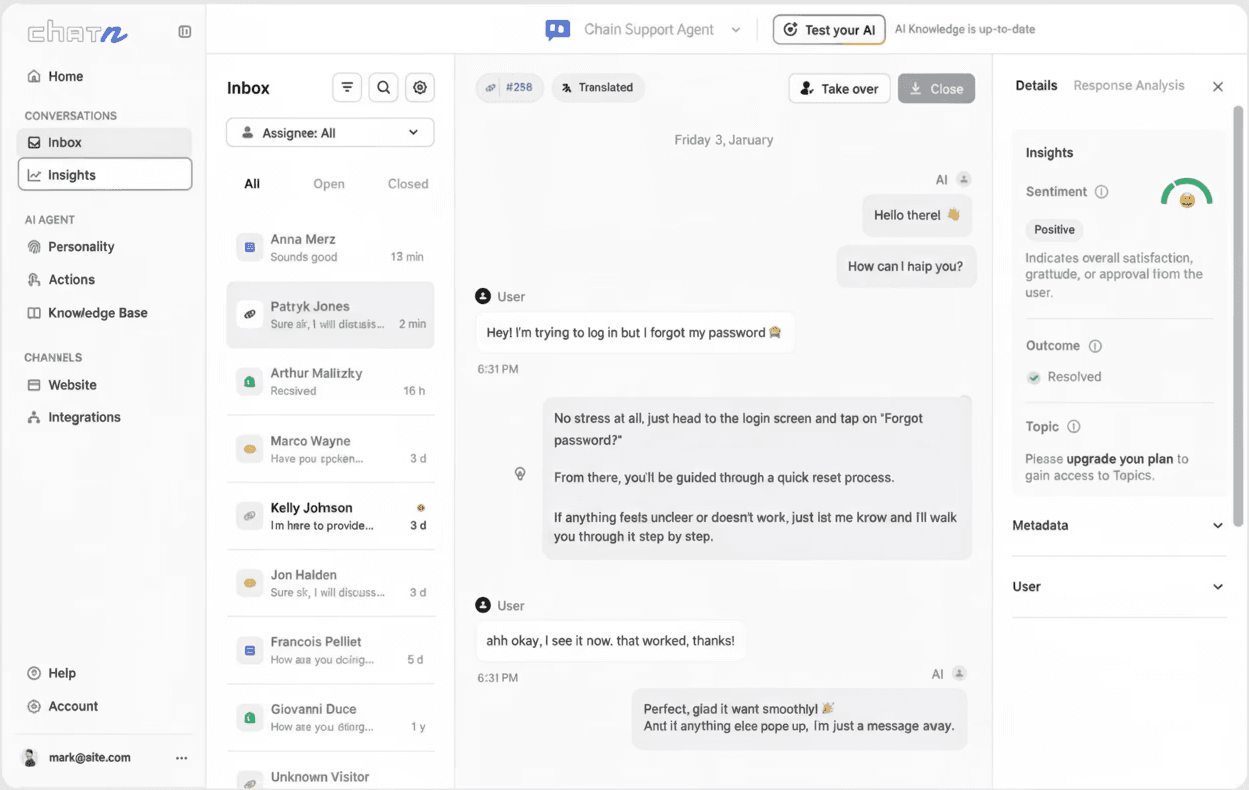Click the Test your AI button
Screen dimensions: 1249x790
[x=829, y=30]
